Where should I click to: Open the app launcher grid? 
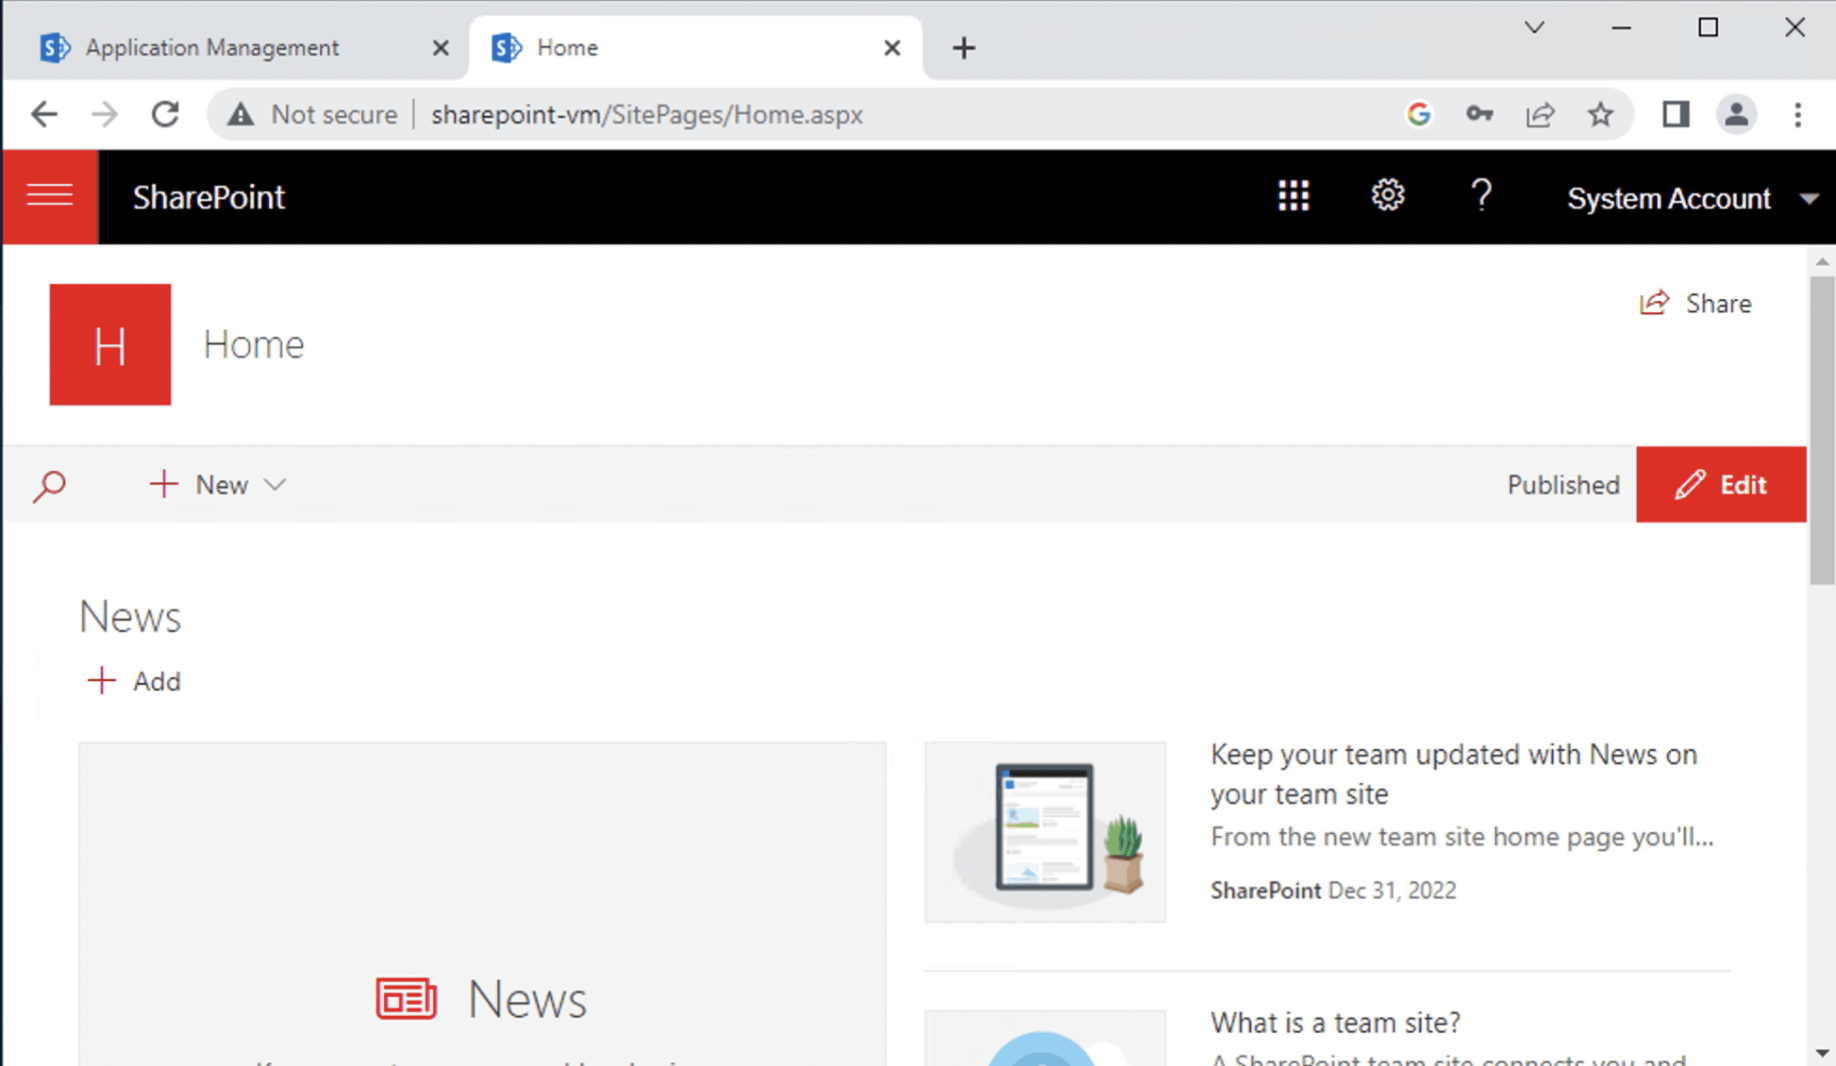1293,197
